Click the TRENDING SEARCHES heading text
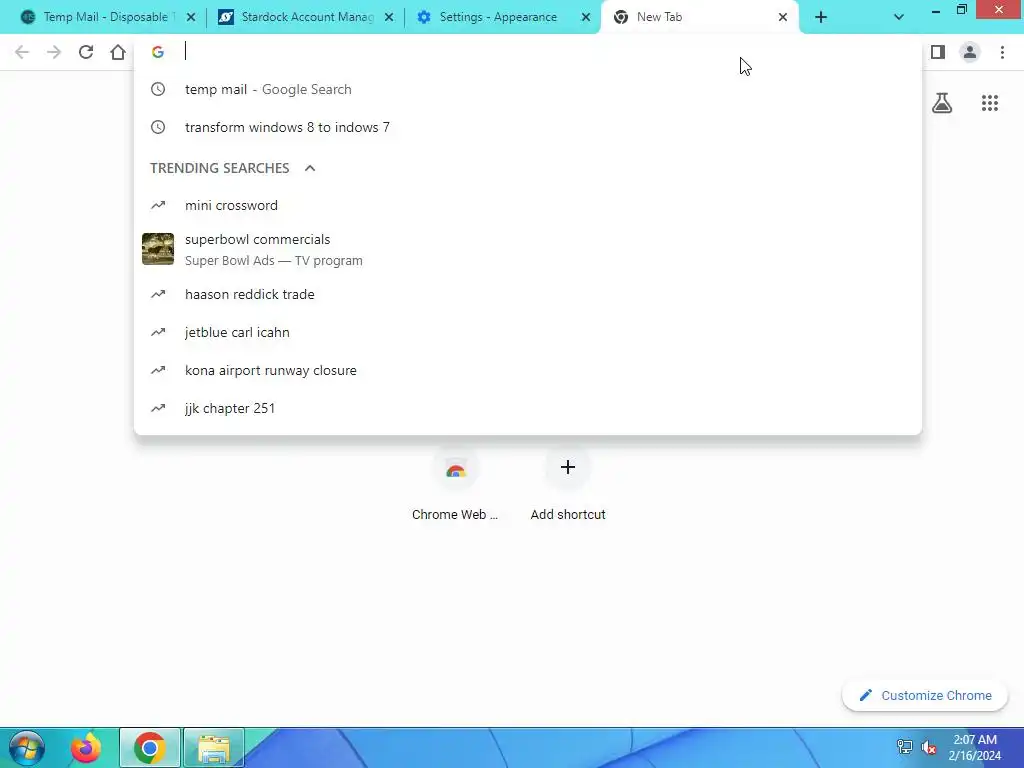Screen dimensions: 1024x768 [219, 168]
